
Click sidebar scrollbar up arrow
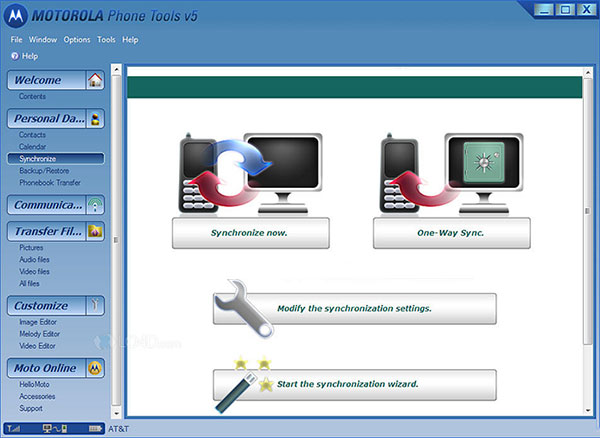coord(116,70)
